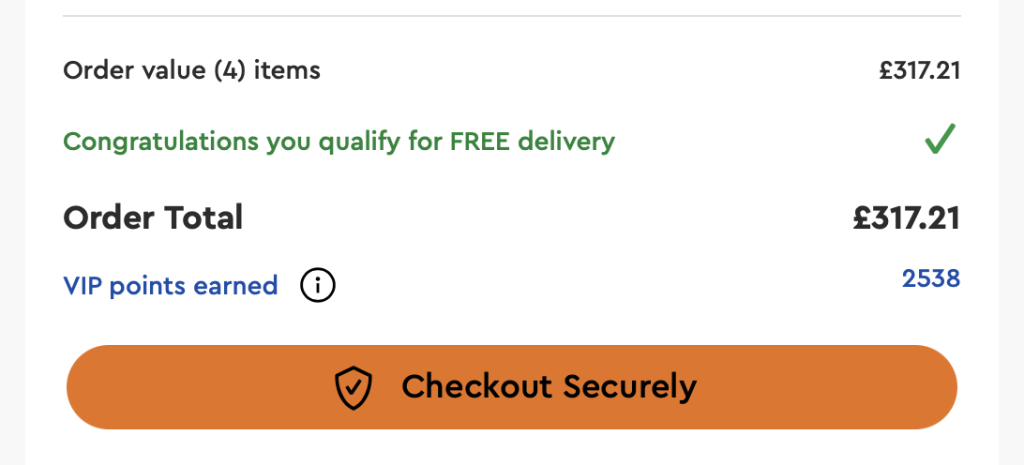
Task: Select the Order value (4) items label
Action: pos(191,71)
